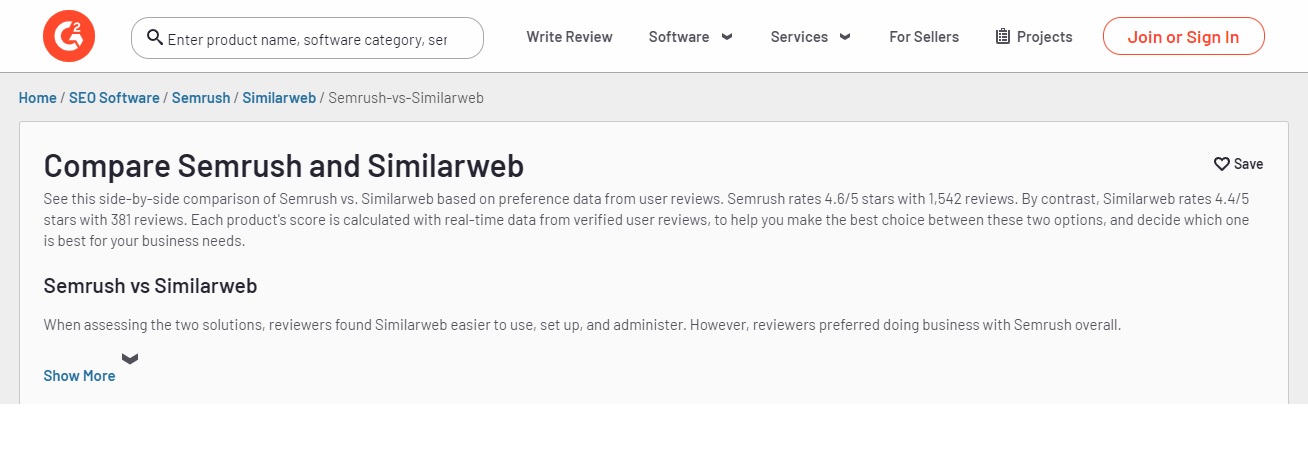This screenshot has height=460, width=1308.
Task: Click the G2 logo icon
Action: tap(69, 37)
